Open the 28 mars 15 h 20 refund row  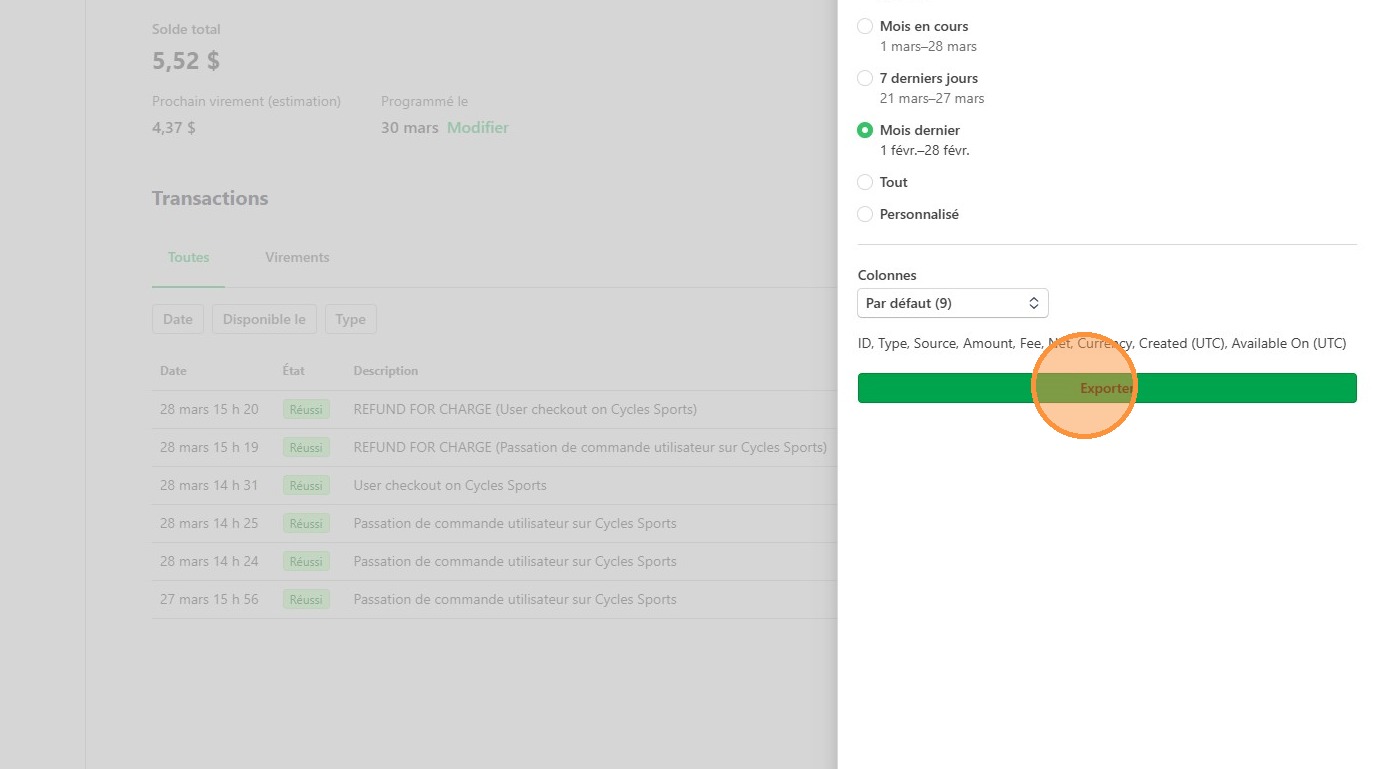click(x=525, y=409)
